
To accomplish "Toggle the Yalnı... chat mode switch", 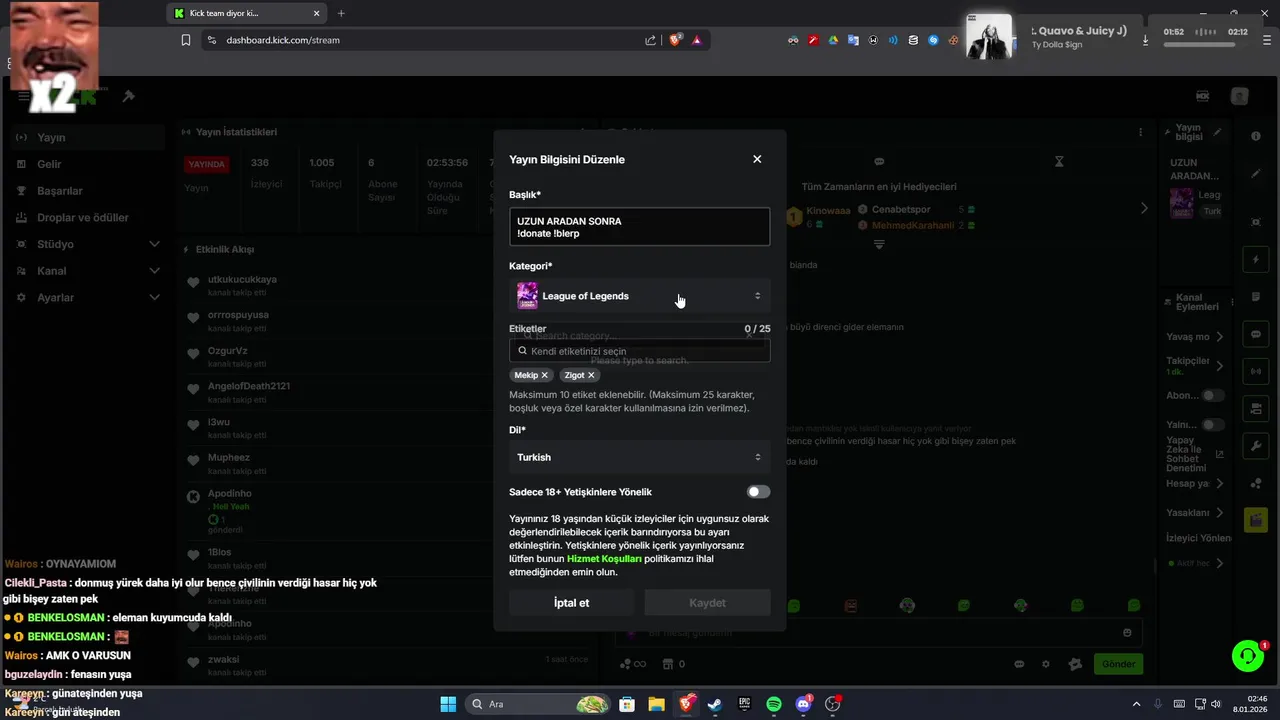I will [x=1213, y=425].
